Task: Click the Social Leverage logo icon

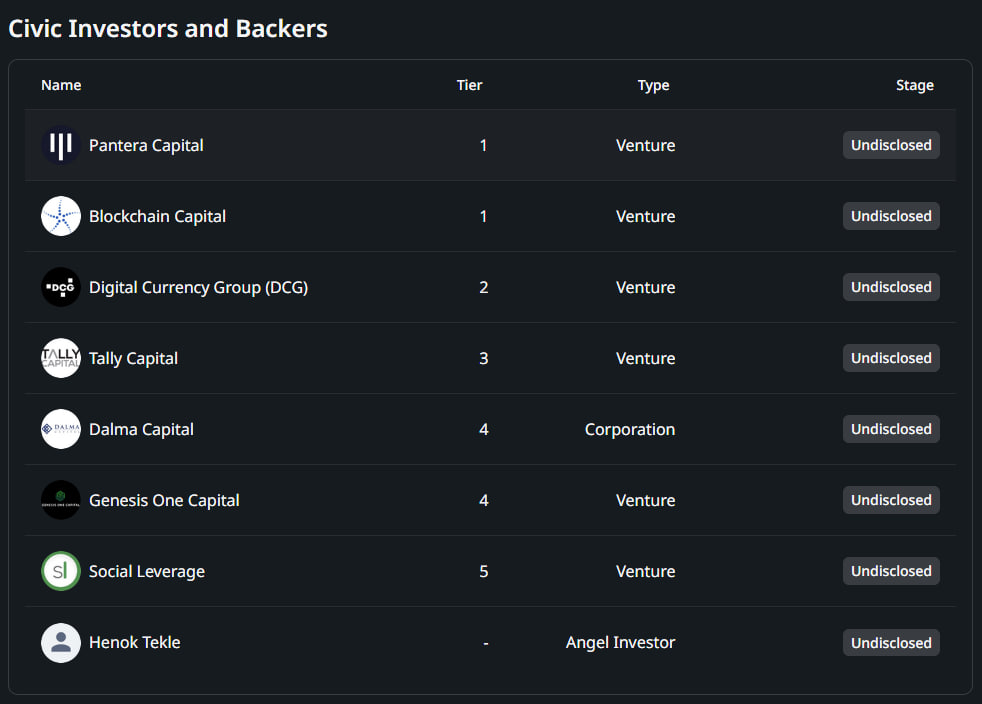Action: (61, 571)
